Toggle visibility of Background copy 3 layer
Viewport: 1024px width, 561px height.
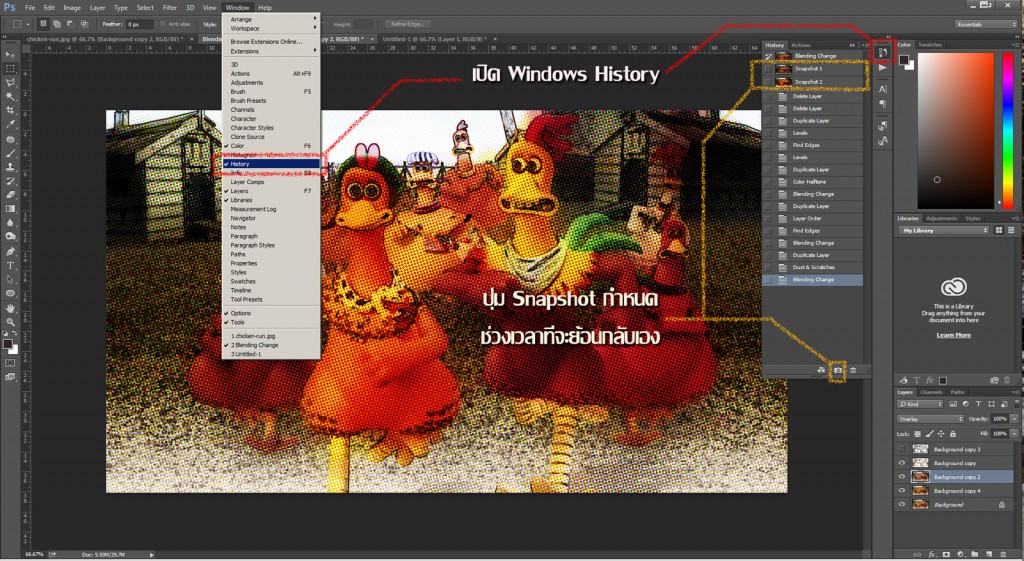(x=902, y=449)
